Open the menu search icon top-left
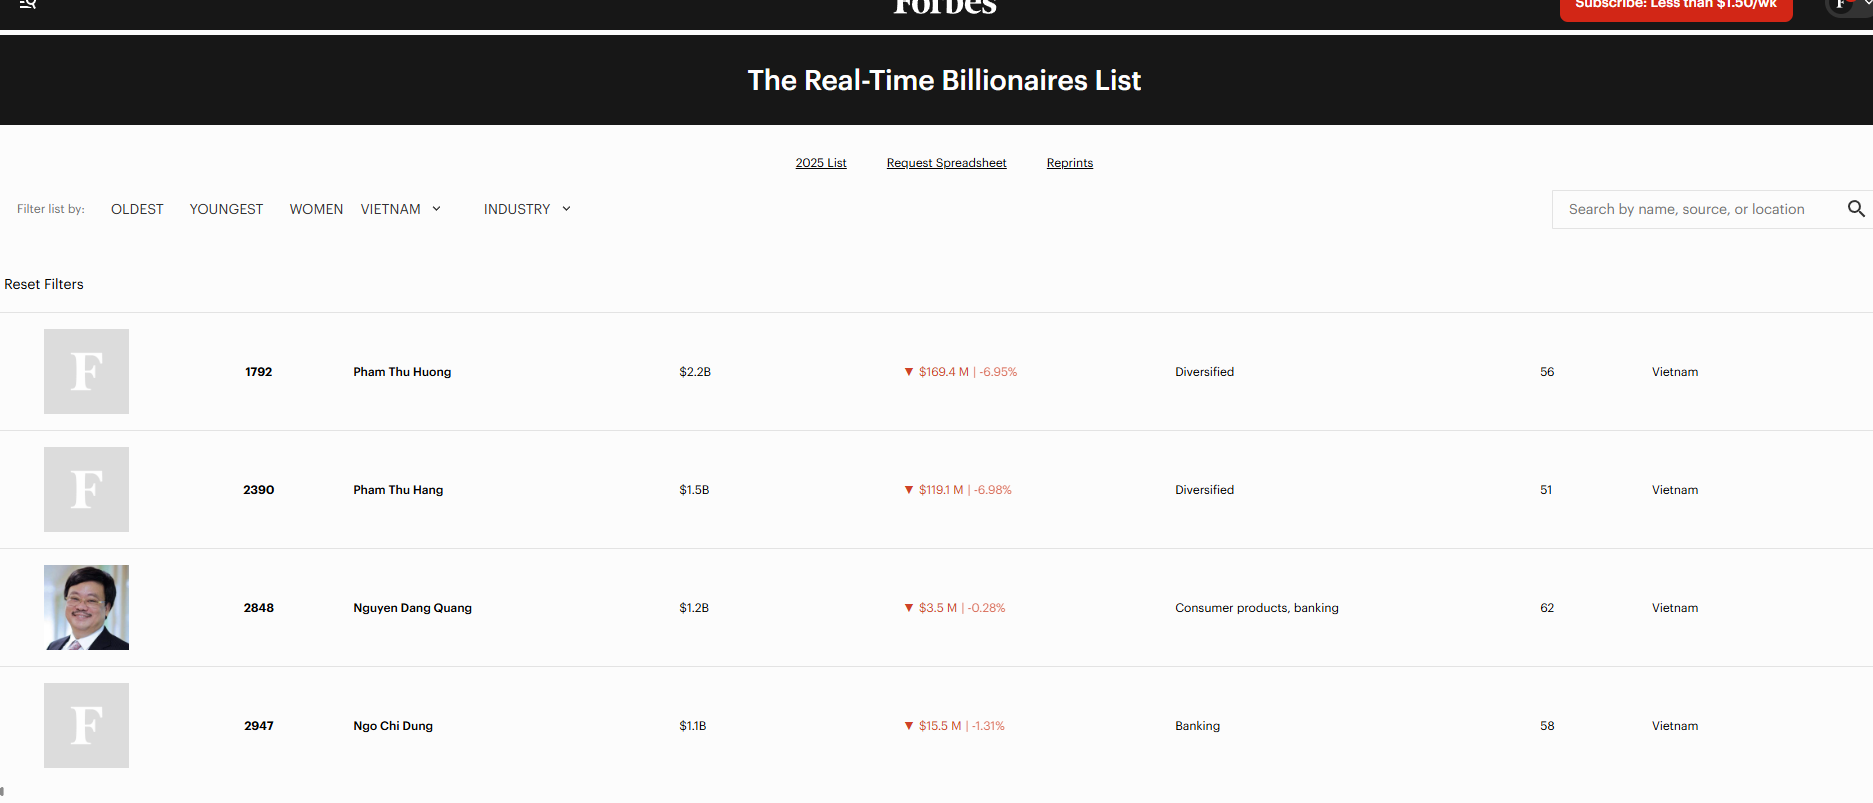 pyautogui.click(x=28, y=5)
